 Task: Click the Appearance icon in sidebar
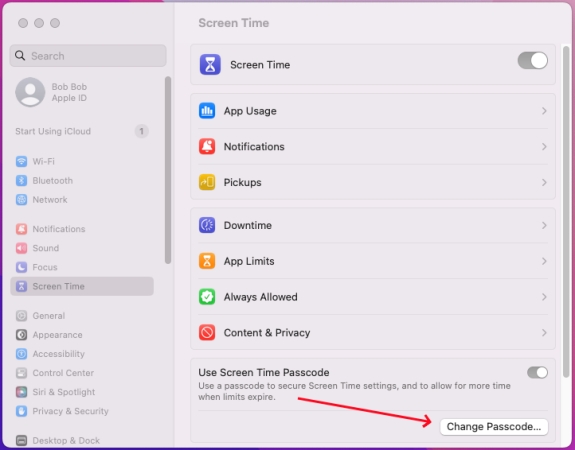pyautogui.click(x=21, y=335)
